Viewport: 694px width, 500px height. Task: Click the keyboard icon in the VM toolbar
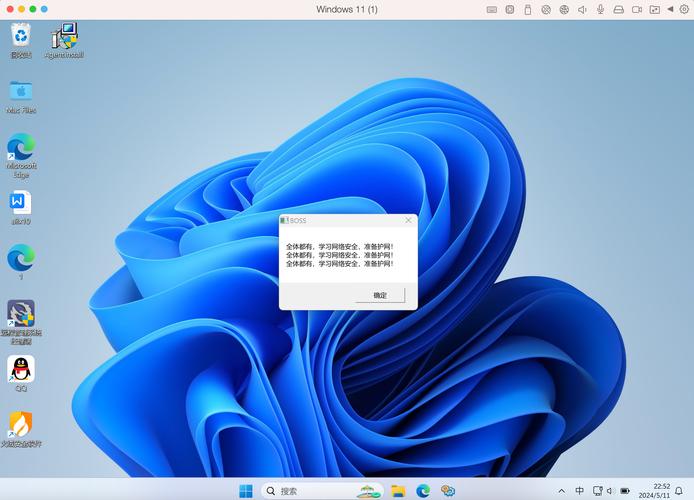coord(492,9)
